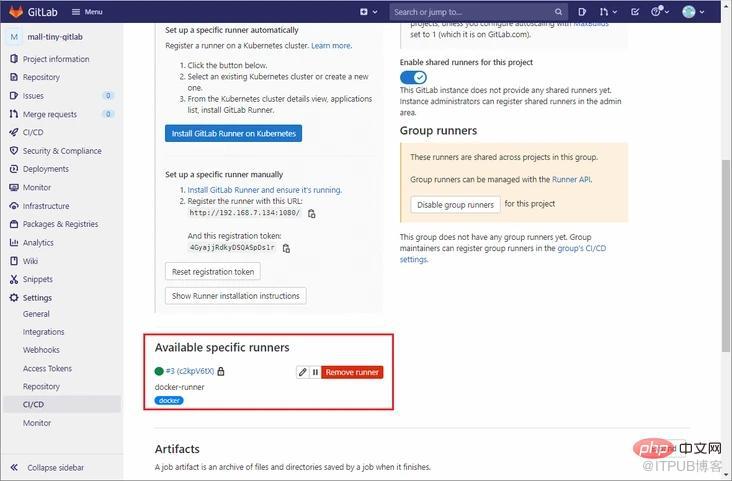Click the green online status dot of runner #3

point(159,371)
